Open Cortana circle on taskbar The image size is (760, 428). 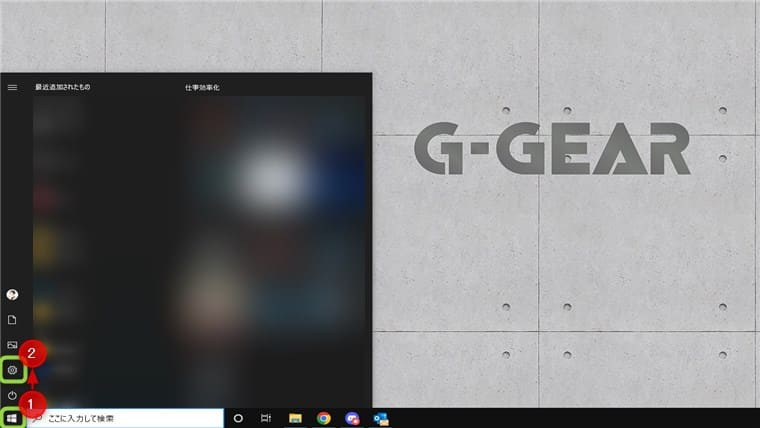click(238, 418)
